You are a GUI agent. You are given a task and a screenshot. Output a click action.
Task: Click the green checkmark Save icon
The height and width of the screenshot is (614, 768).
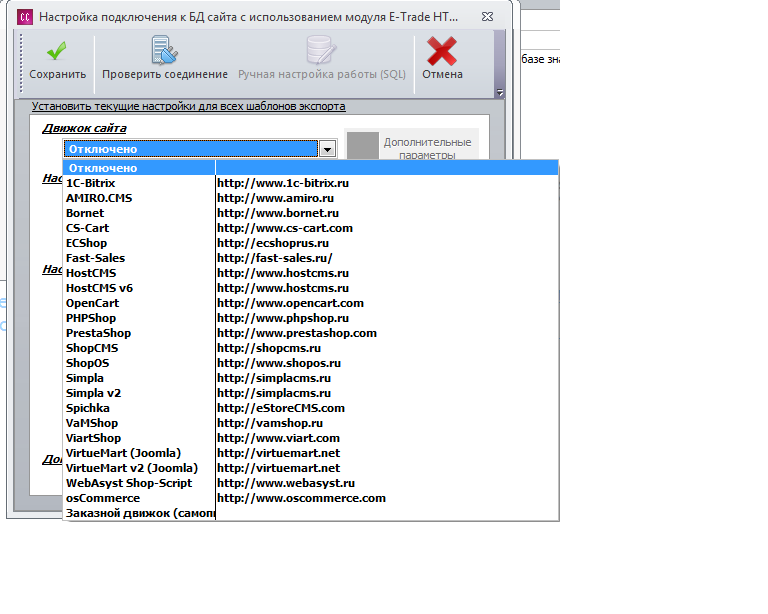(56, 51)
